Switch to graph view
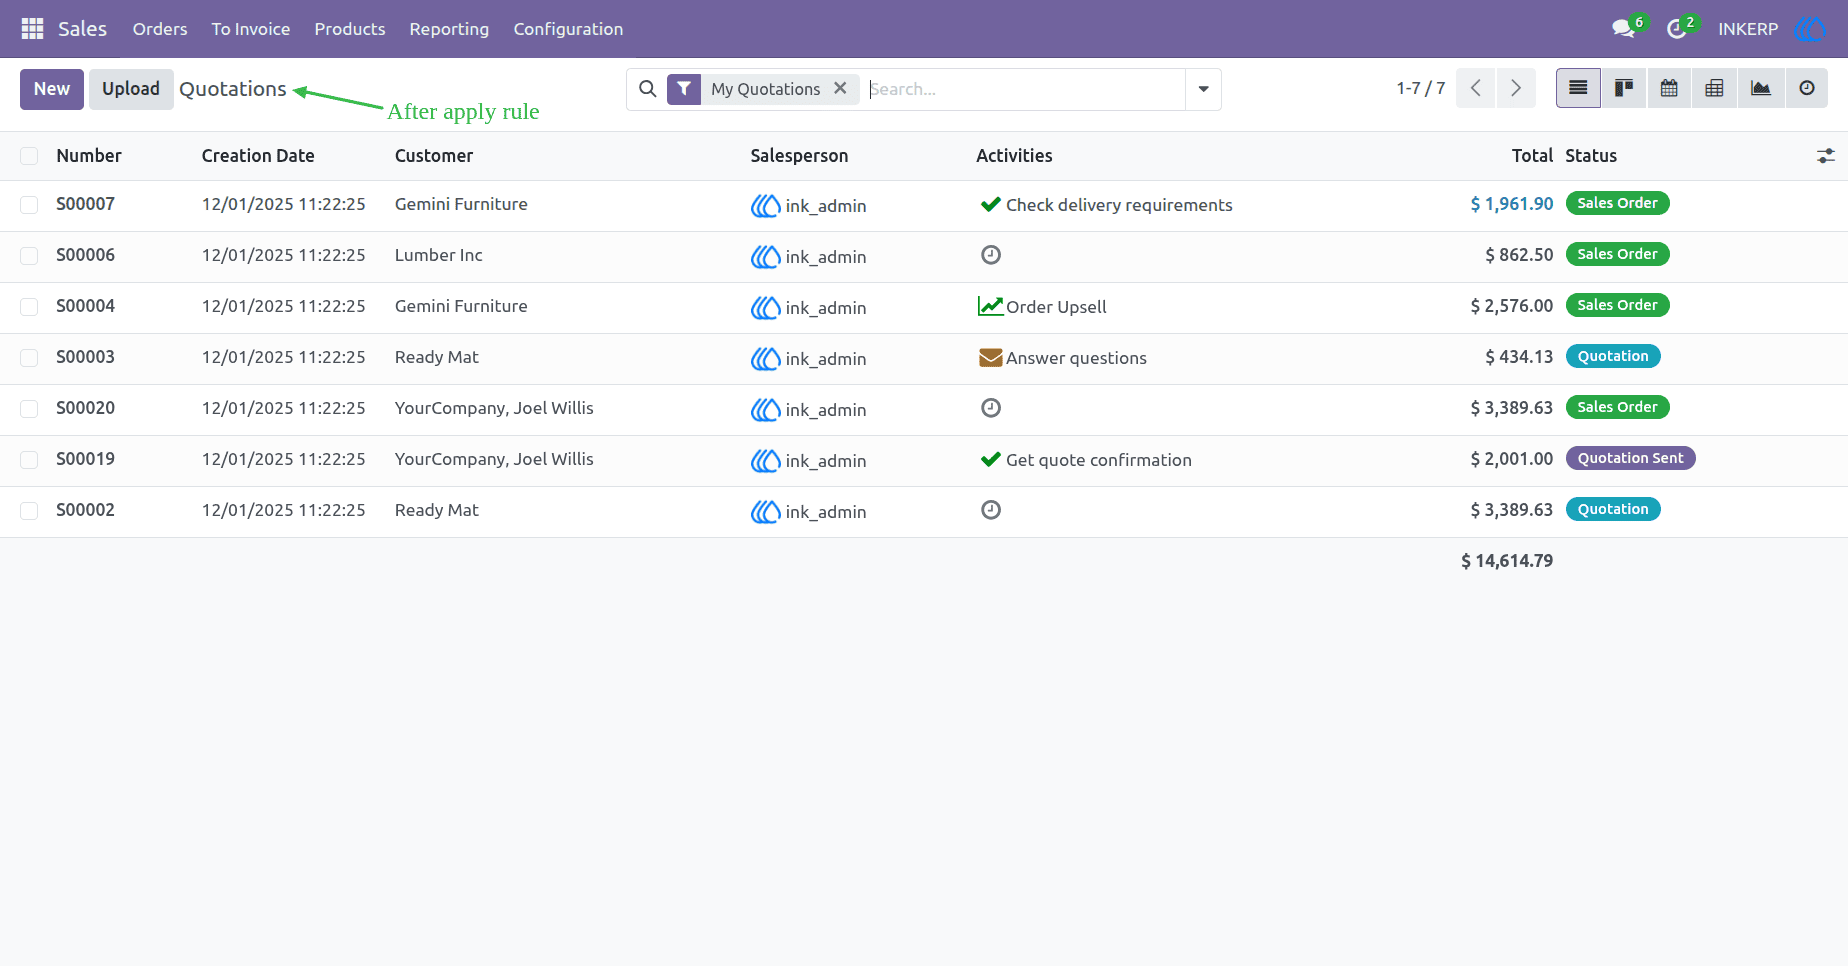The height and width of the screenshot is (966, 1848). click(x=1760, y=88)
